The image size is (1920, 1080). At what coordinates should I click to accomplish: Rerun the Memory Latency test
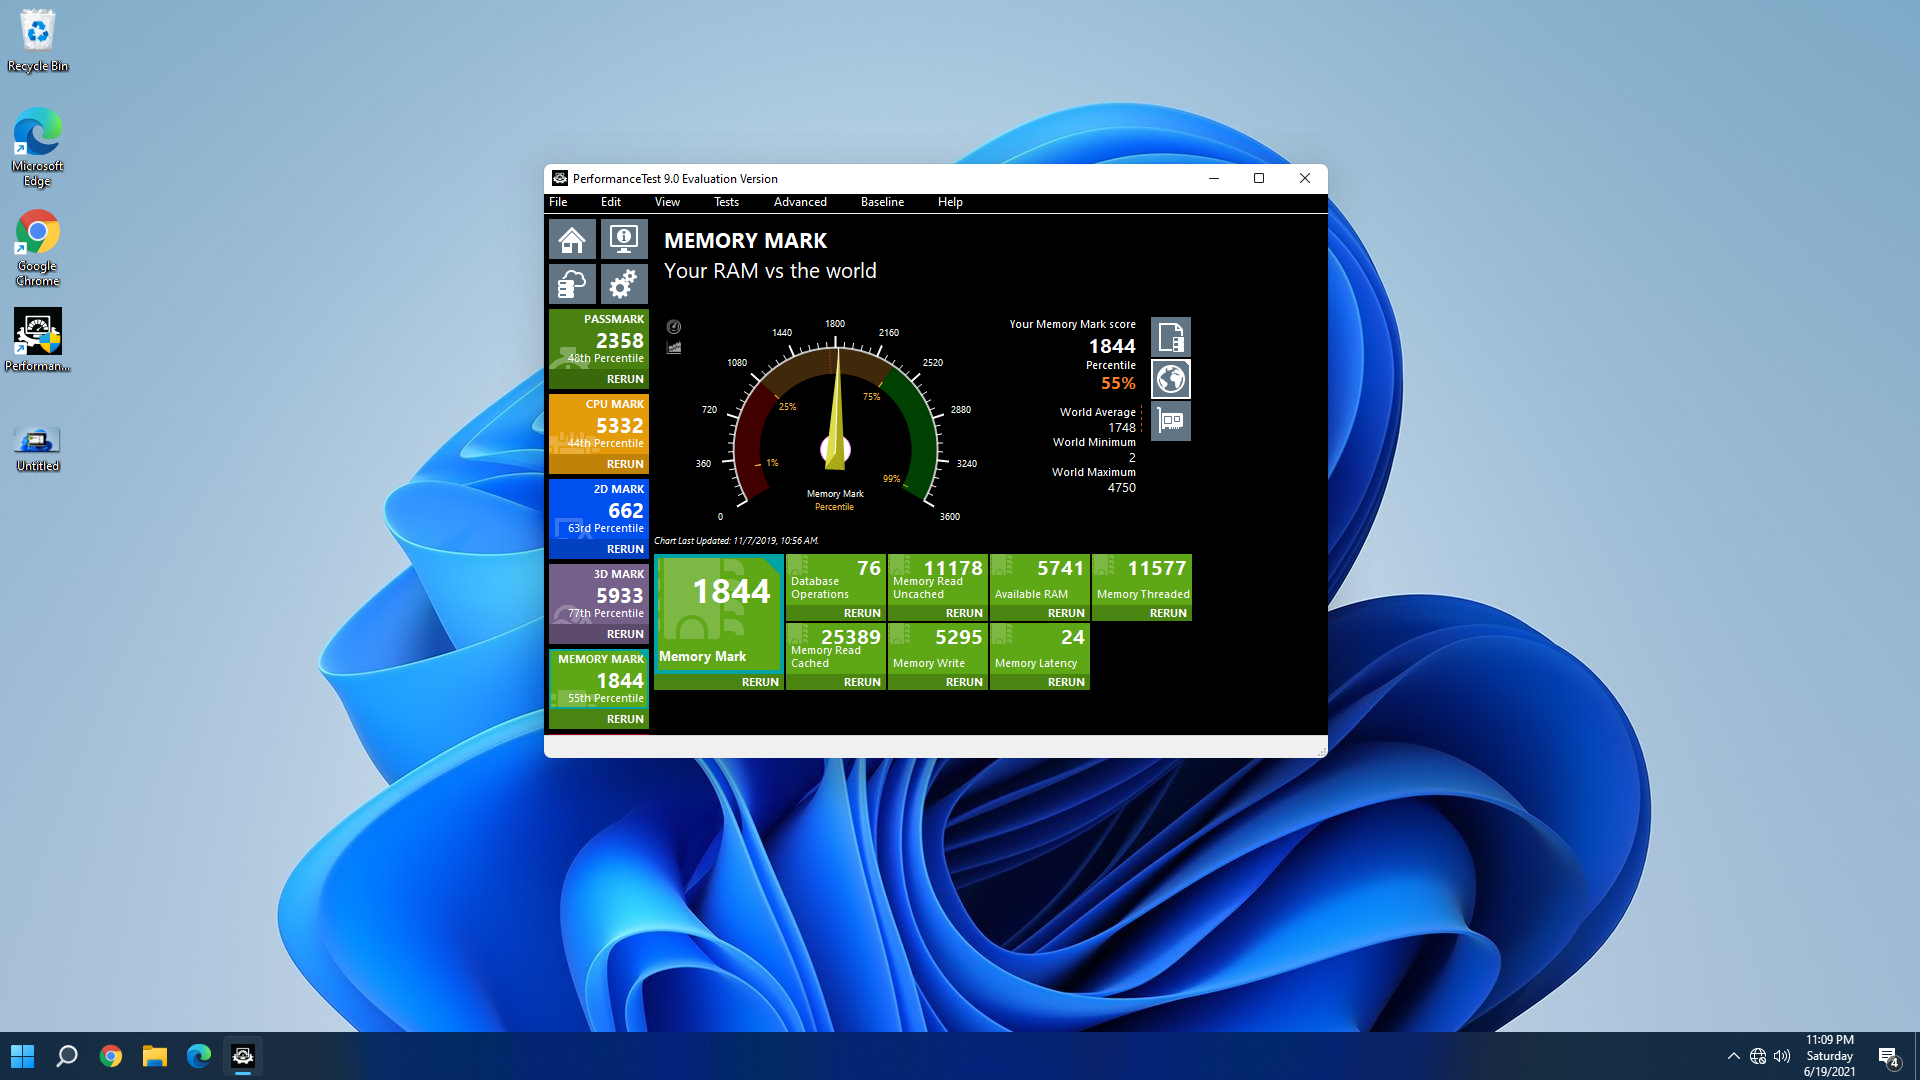[1066, 682]
